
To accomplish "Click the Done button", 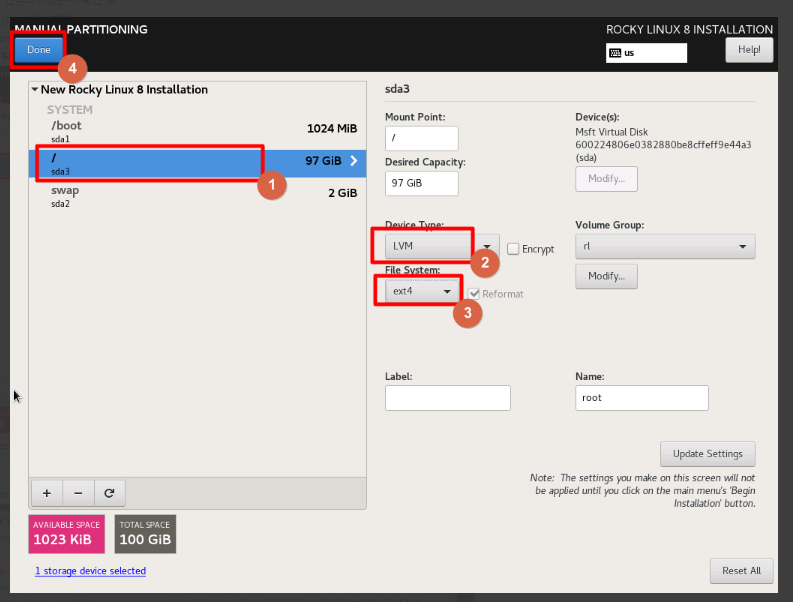I will pyautogui.click(x=38, y=50).
